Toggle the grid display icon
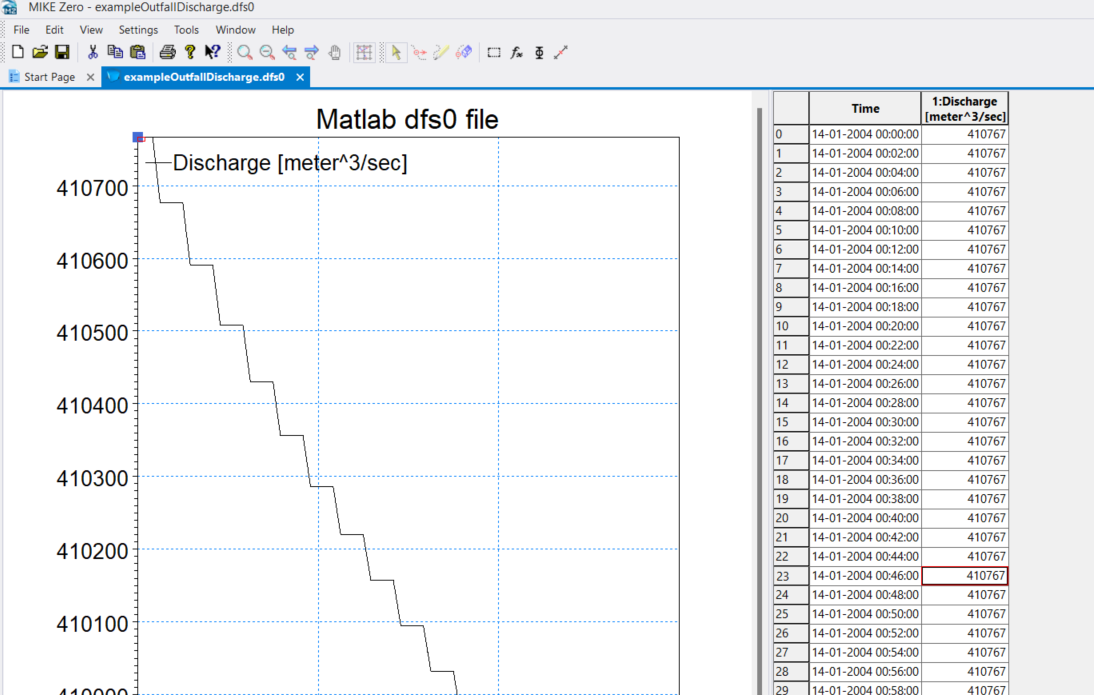This screenshot has height=695, width=1094. tap(364, 52)
